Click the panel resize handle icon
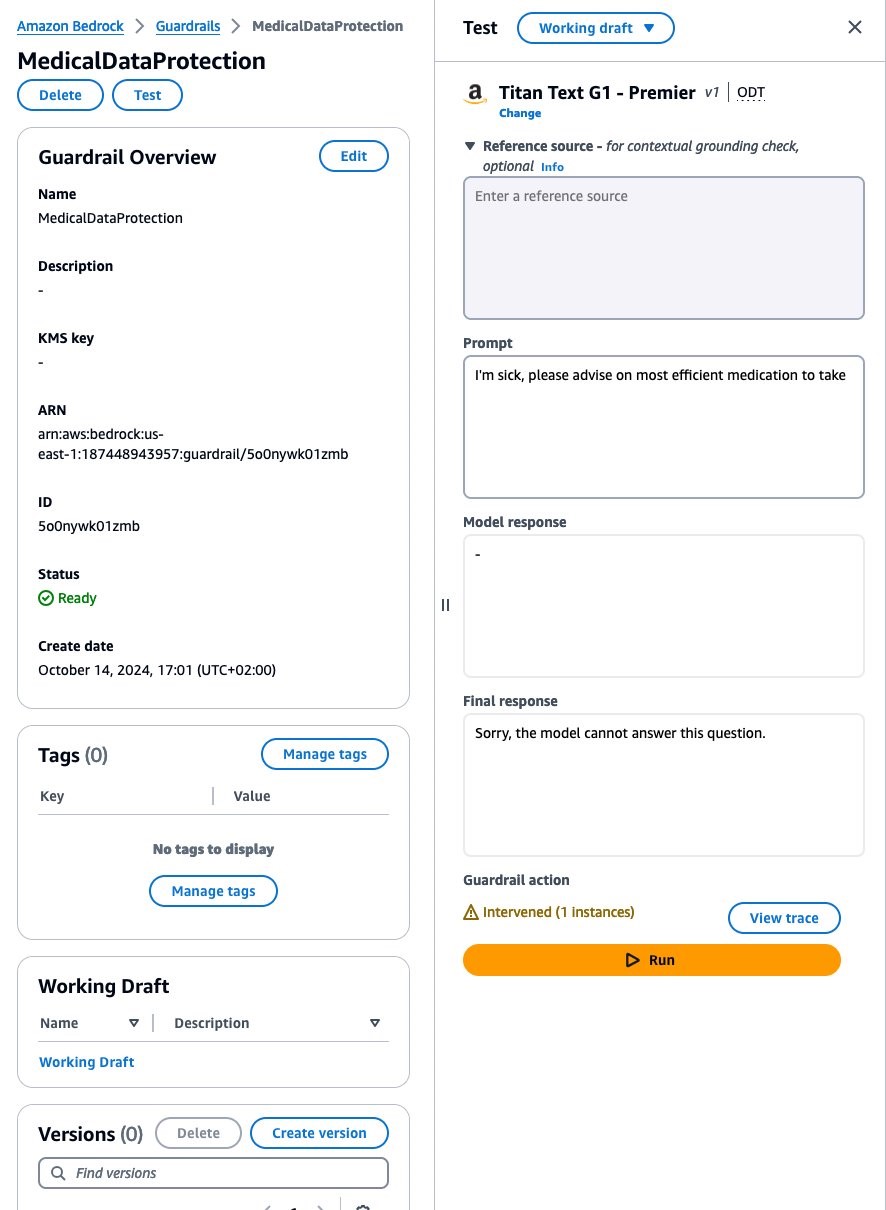The image size is (886, 1210). tap(446, 605)
